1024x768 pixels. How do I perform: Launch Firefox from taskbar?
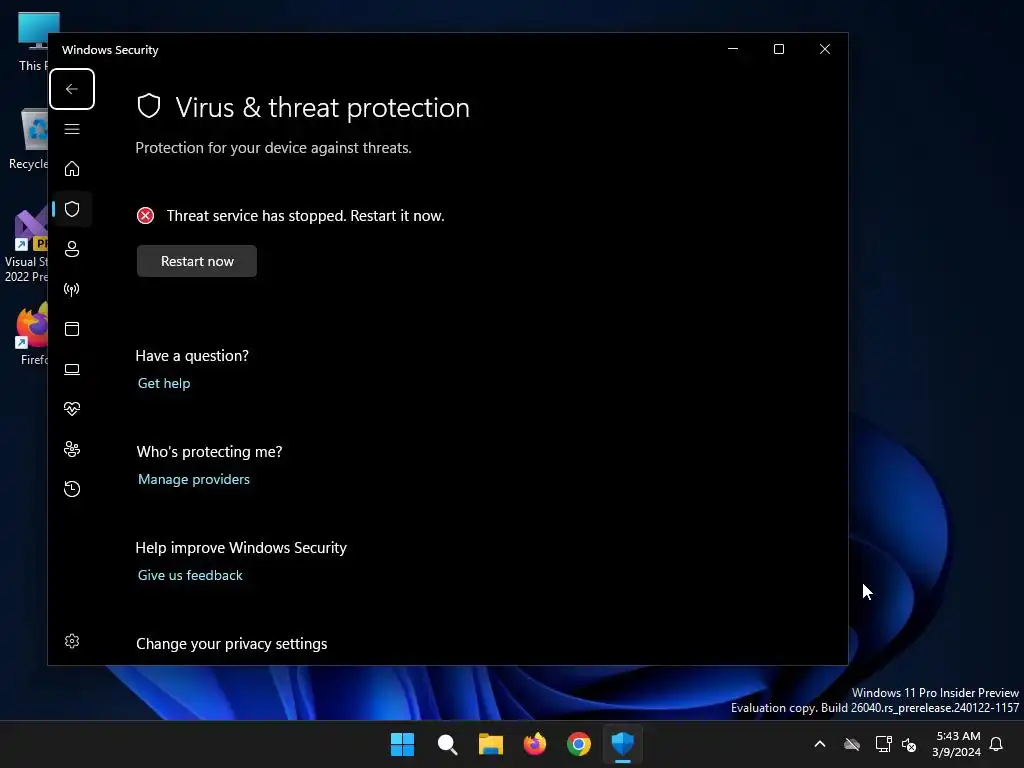click(535, 744)
